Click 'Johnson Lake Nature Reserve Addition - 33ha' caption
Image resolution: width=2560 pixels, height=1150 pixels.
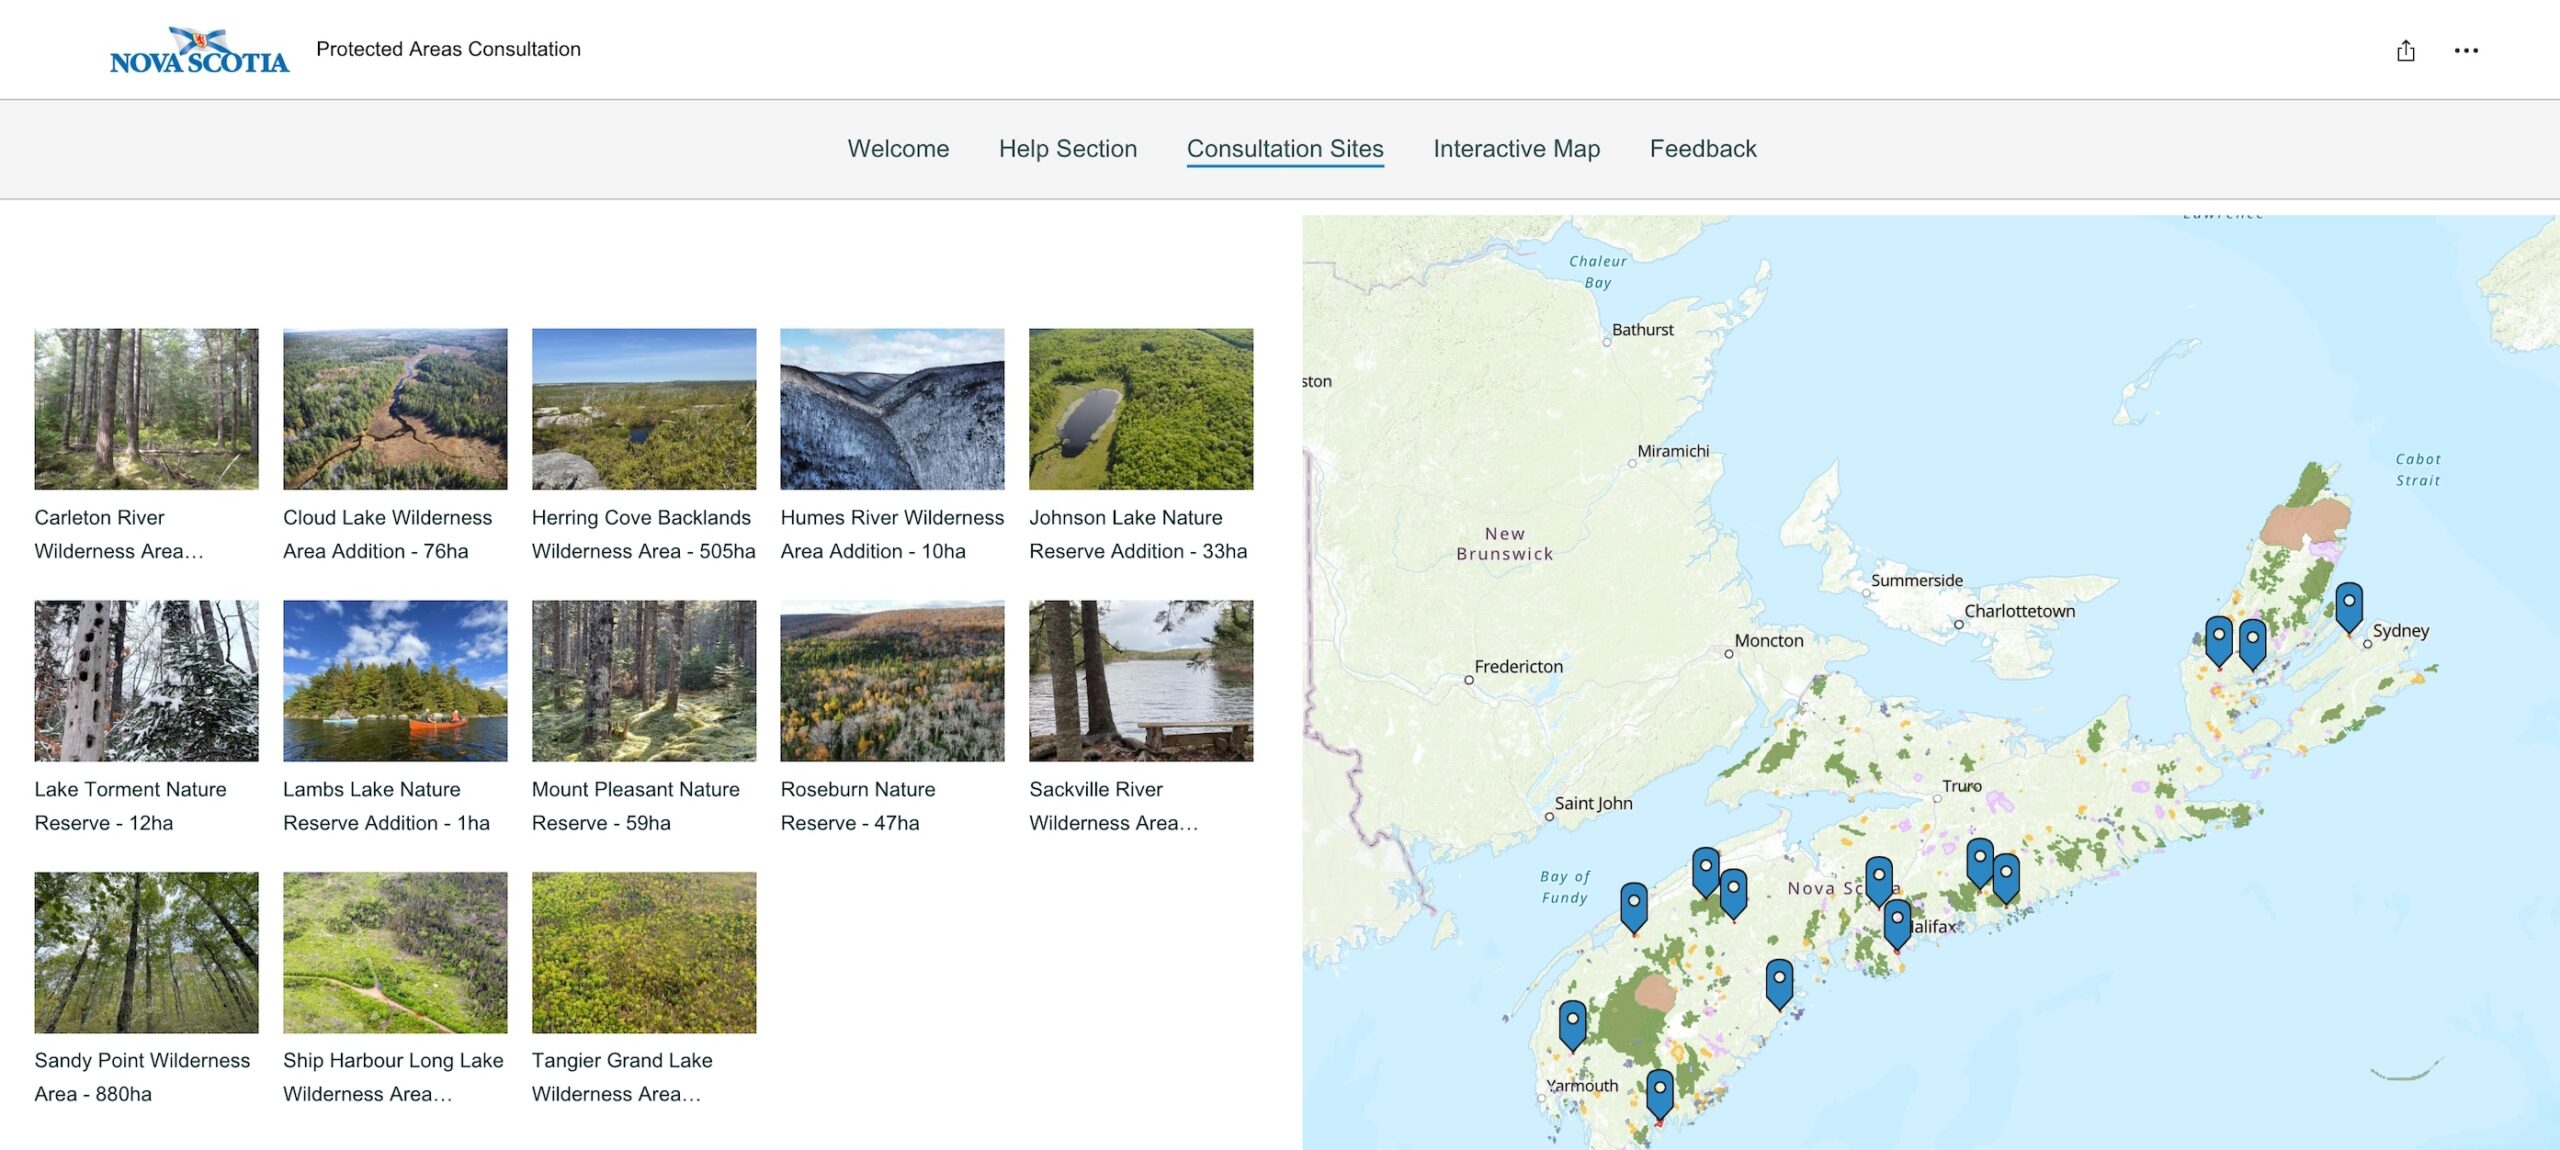point(1138,534)
